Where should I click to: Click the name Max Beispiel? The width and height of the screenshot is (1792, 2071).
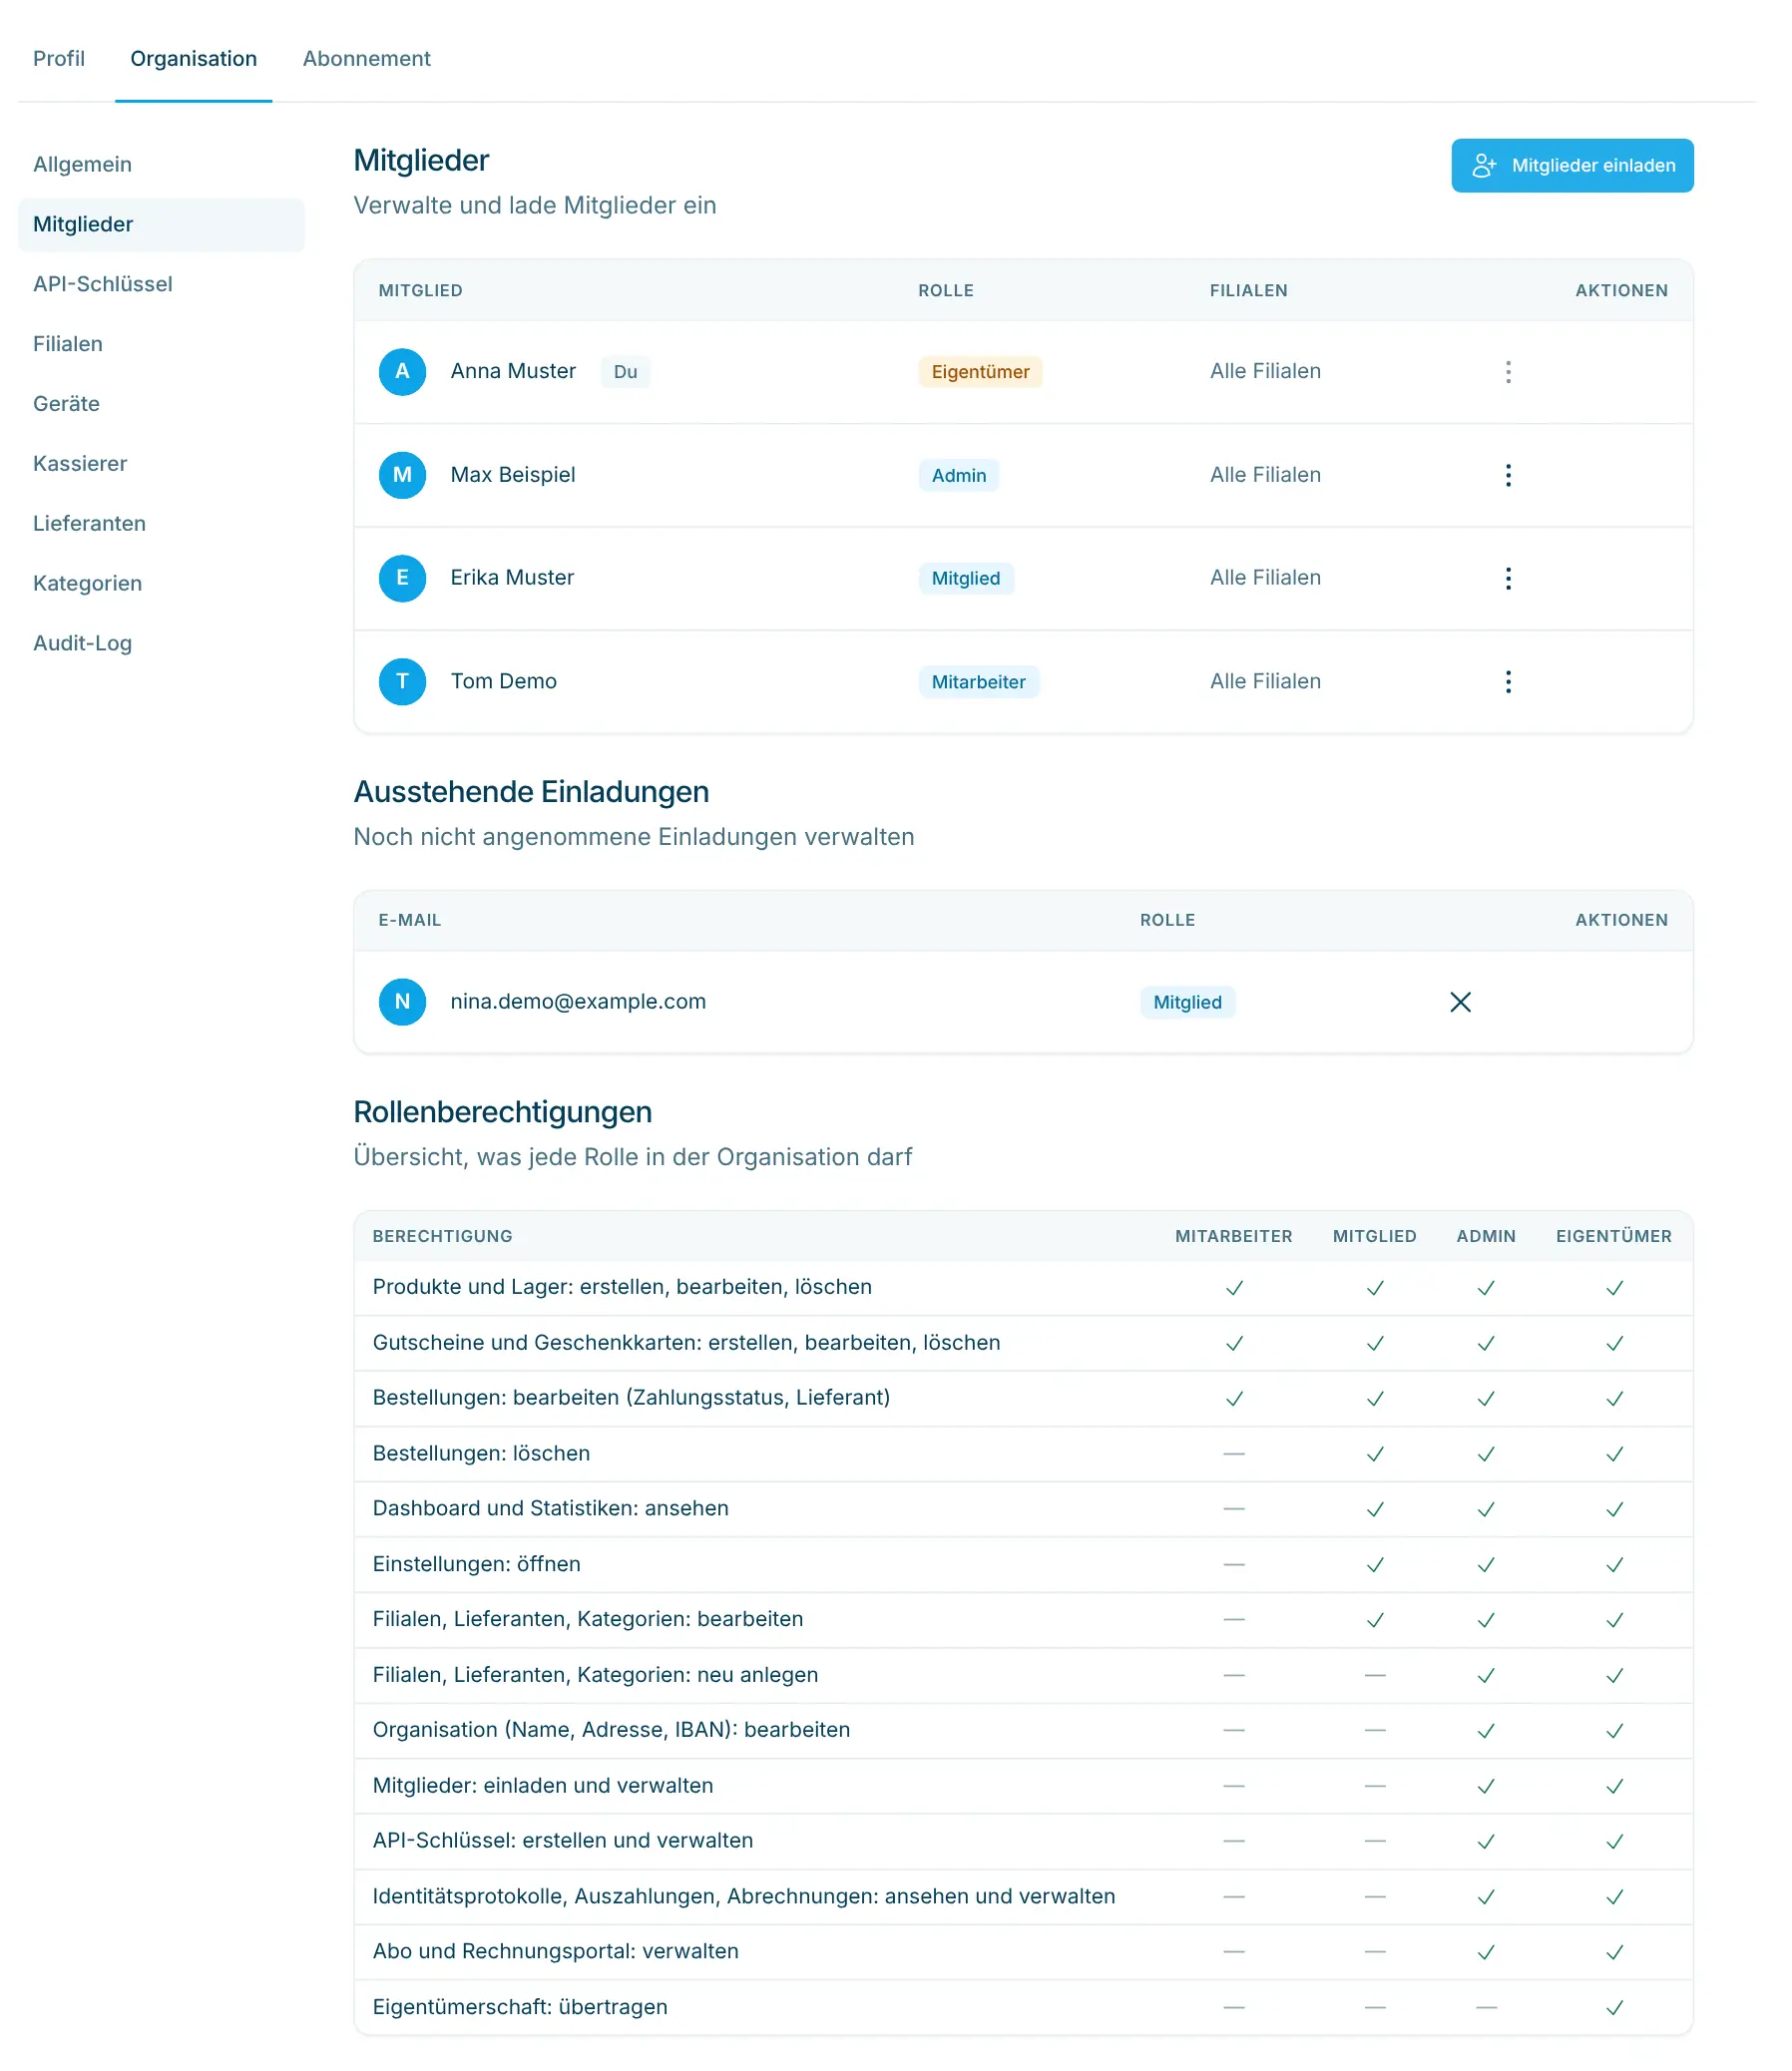512,475
